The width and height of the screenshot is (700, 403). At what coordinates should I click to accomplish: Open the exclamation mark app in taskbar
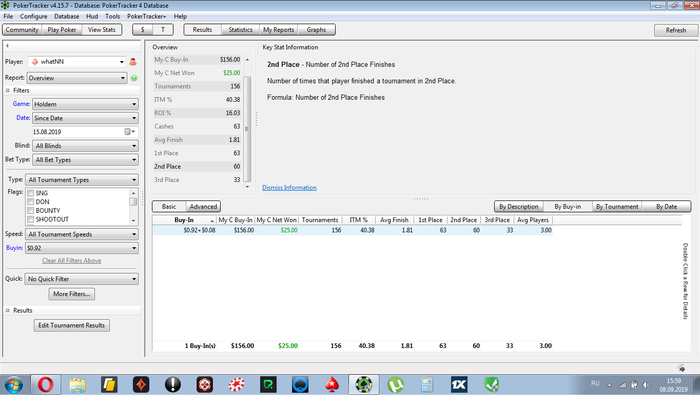[x=173, y=385]
